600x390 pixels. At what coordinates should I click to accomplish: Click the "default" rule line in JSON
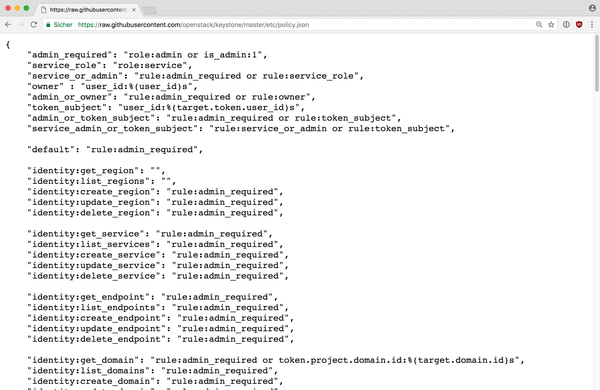click(115, 150)
